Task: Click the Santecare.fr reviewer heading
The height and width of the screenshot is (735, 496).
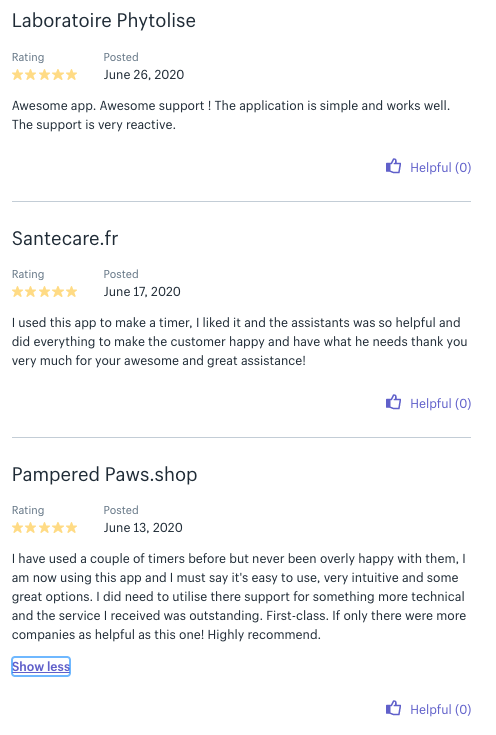Action: [65, 238]
